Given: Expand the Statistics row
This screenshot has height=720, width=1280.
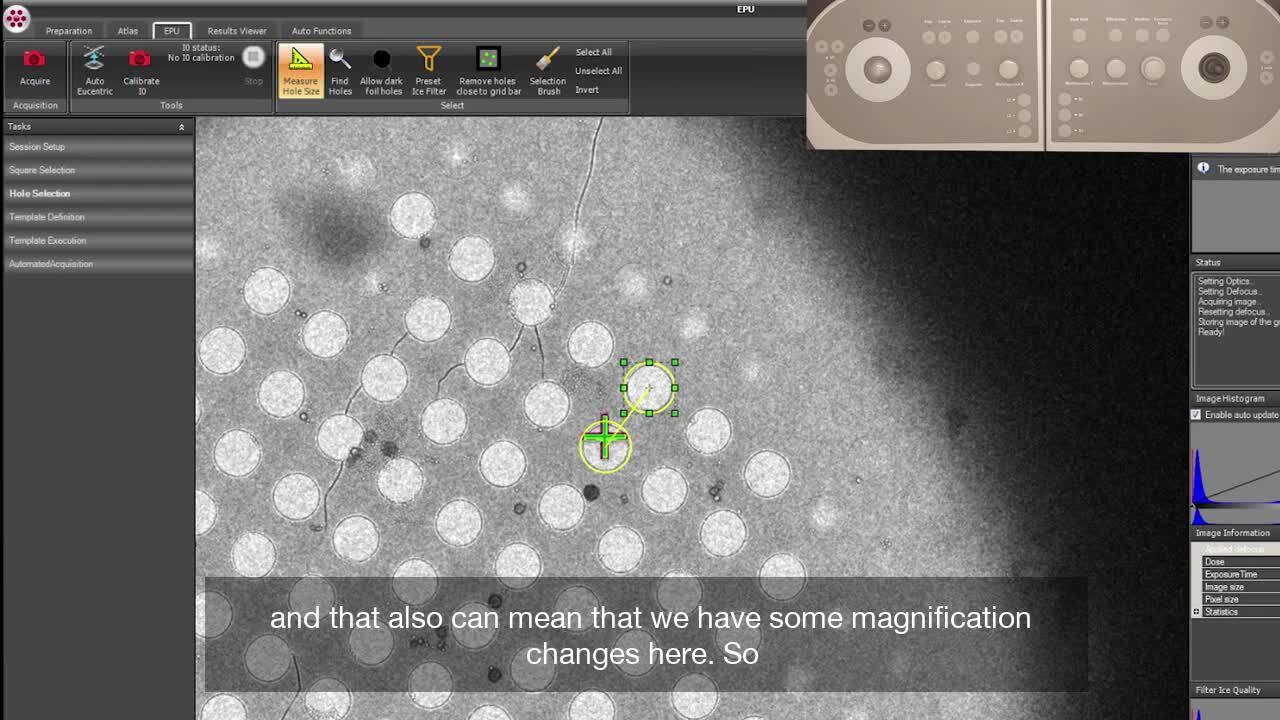Looking at the screenshot, I should point(1196,612).
